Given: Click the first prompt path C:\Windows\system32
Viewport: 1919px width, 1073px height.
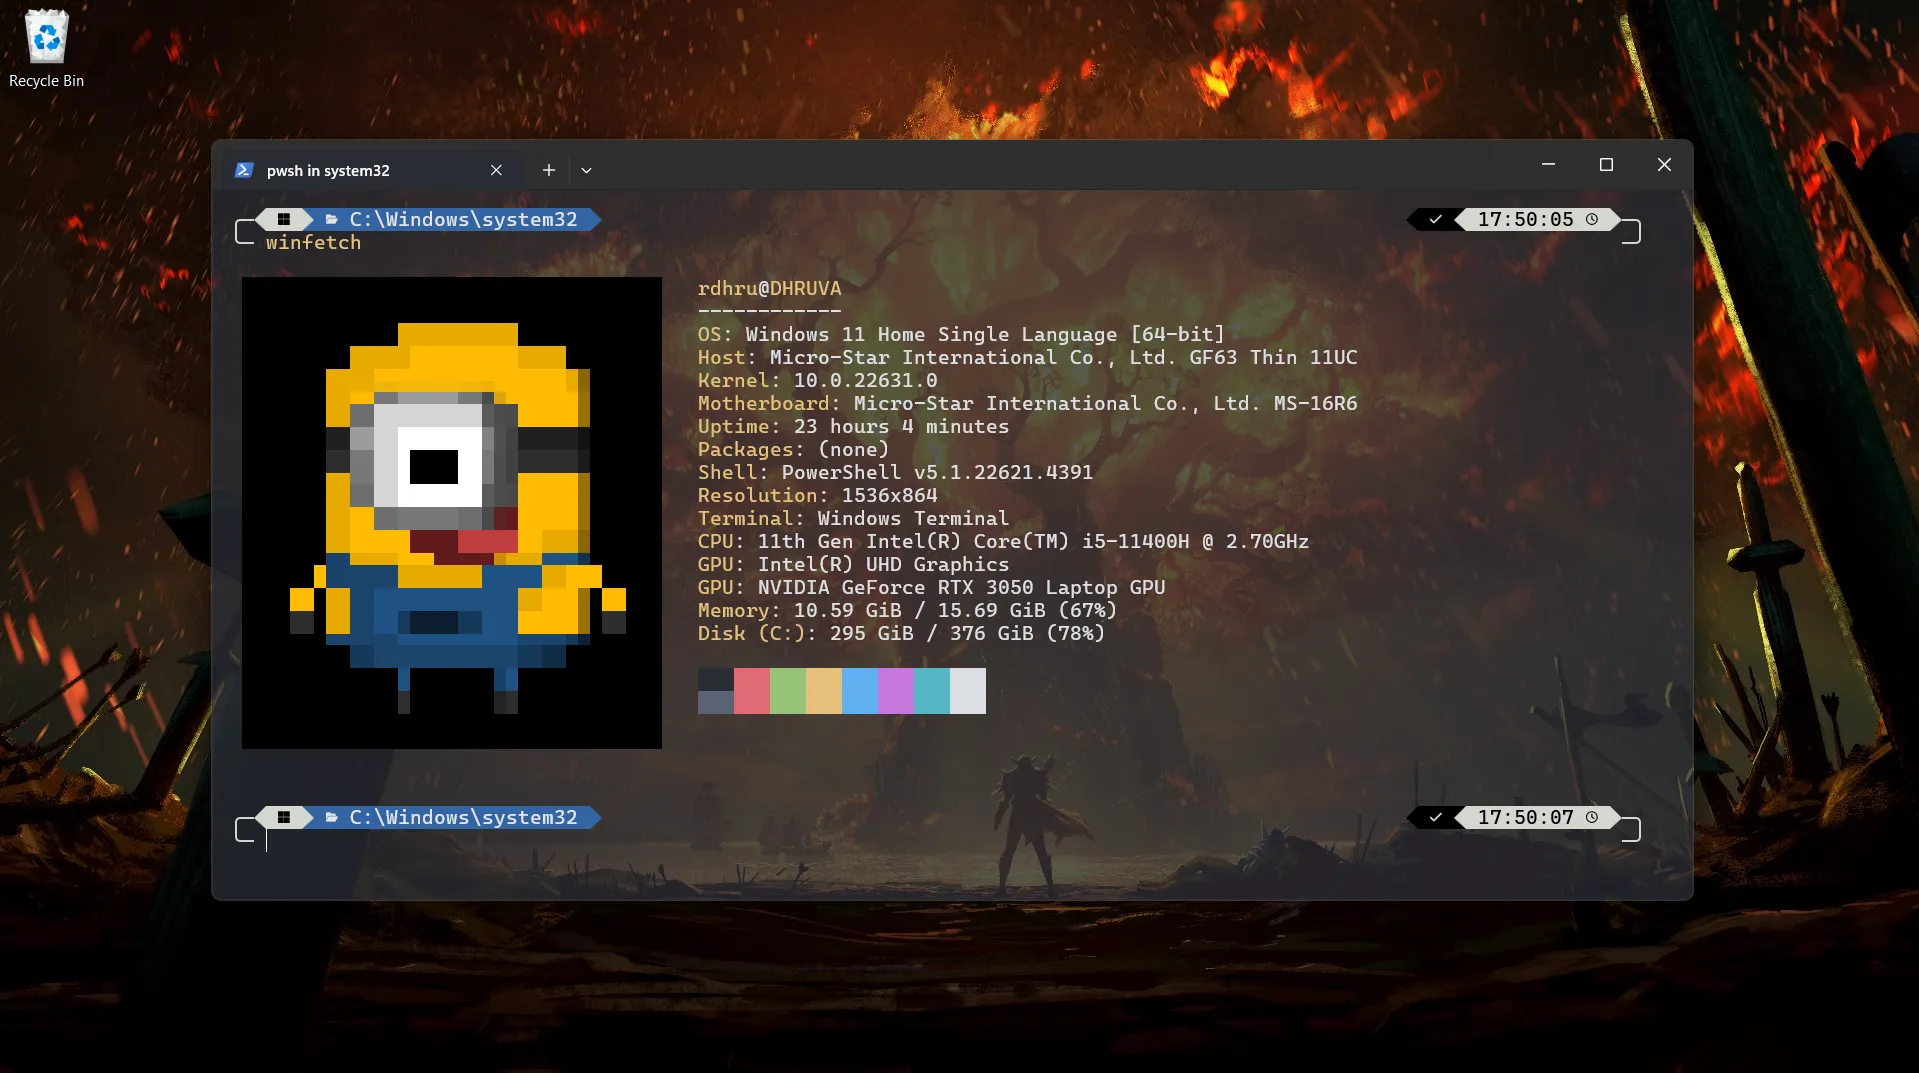Looking at the screenshot, I should tap(464, 219).
